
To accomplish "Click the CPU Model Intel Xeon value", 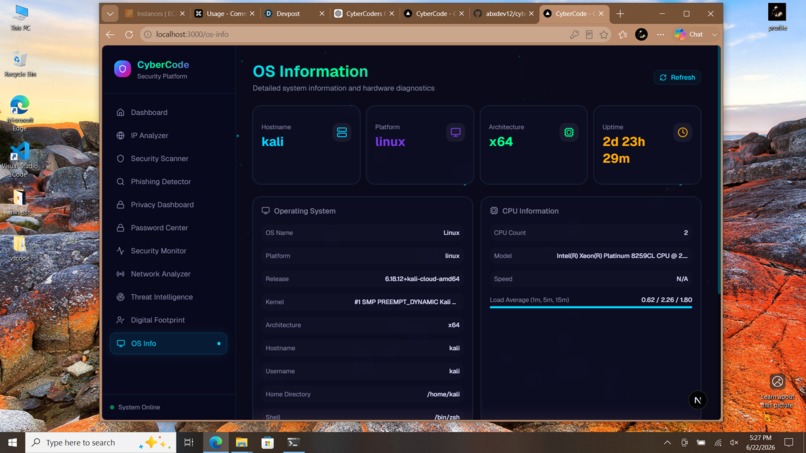I will tap(622, 256).
